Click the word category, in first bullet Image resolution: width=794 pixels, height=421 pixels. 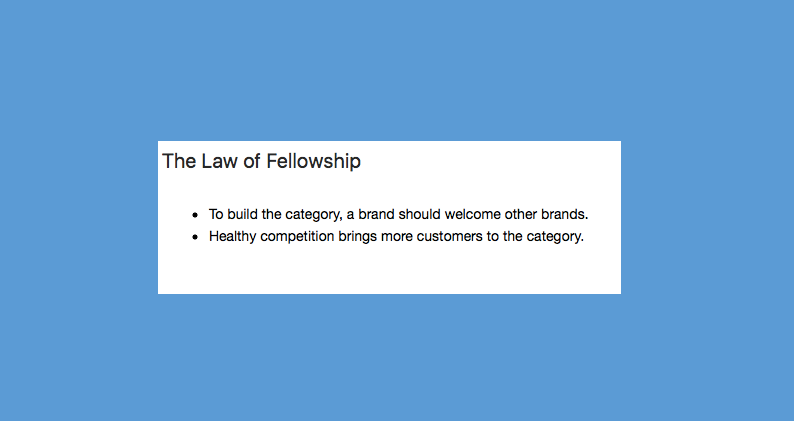(313, 215)
